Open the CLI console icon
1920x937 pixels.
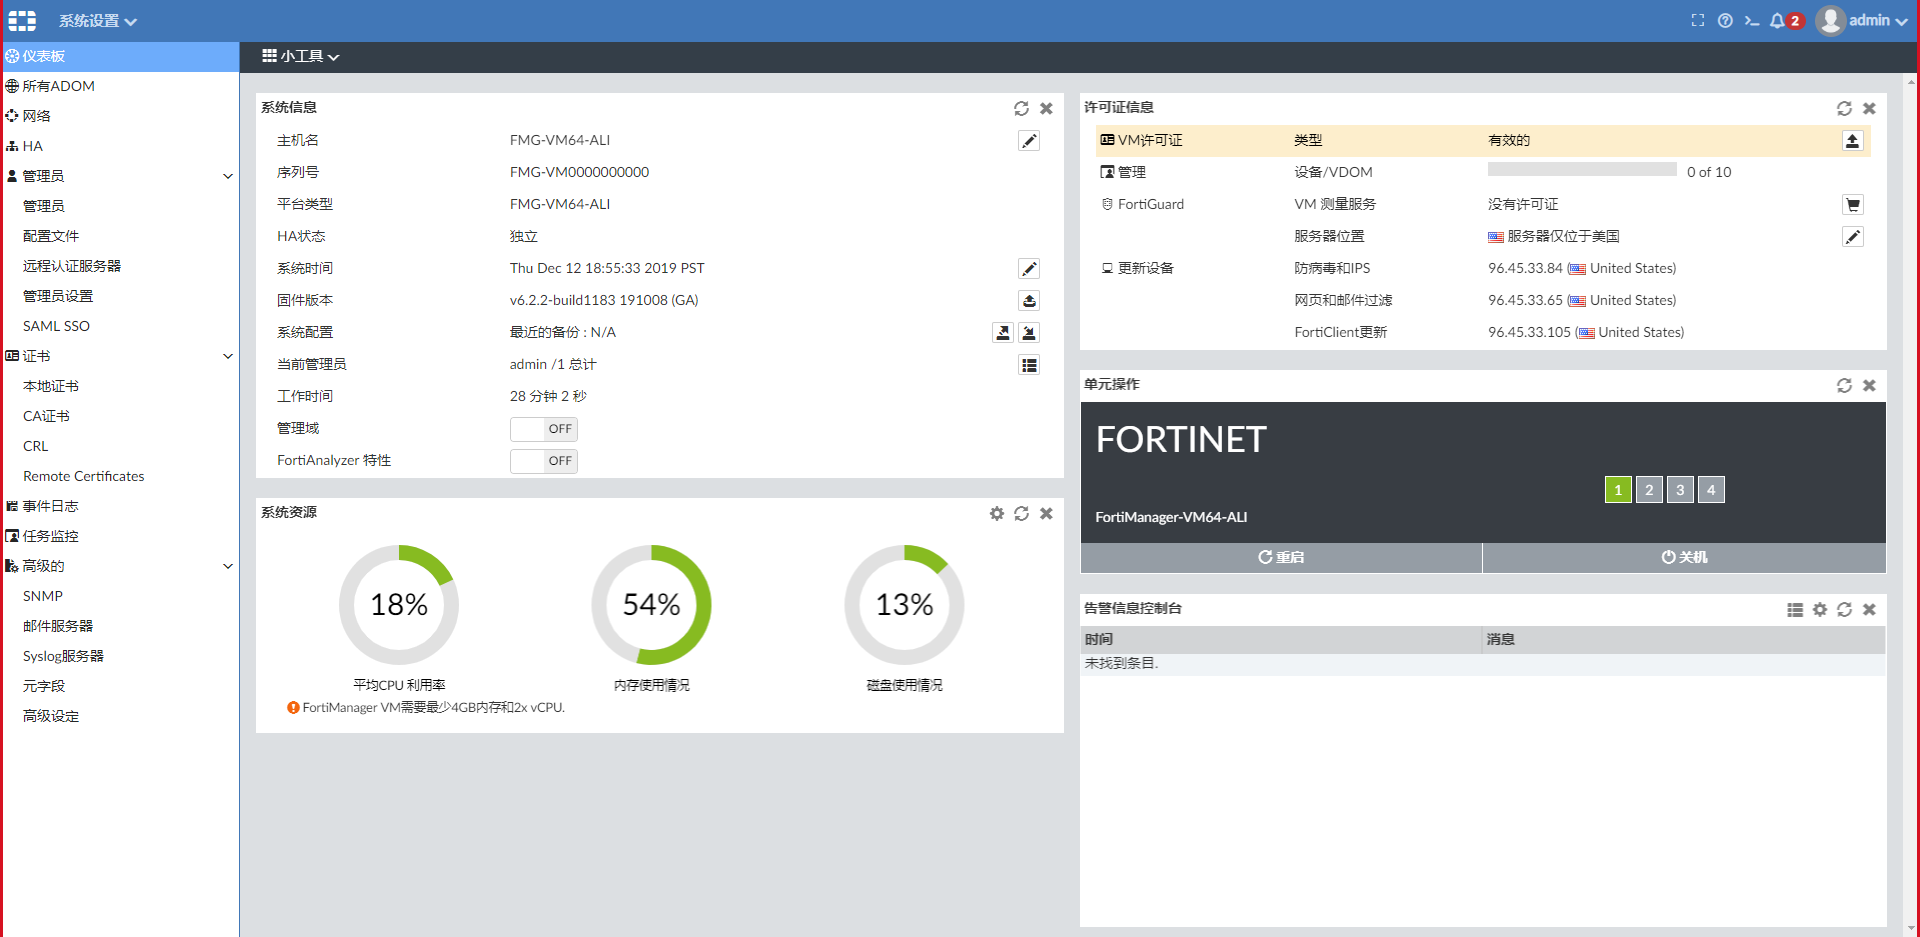pos(1752,20)
